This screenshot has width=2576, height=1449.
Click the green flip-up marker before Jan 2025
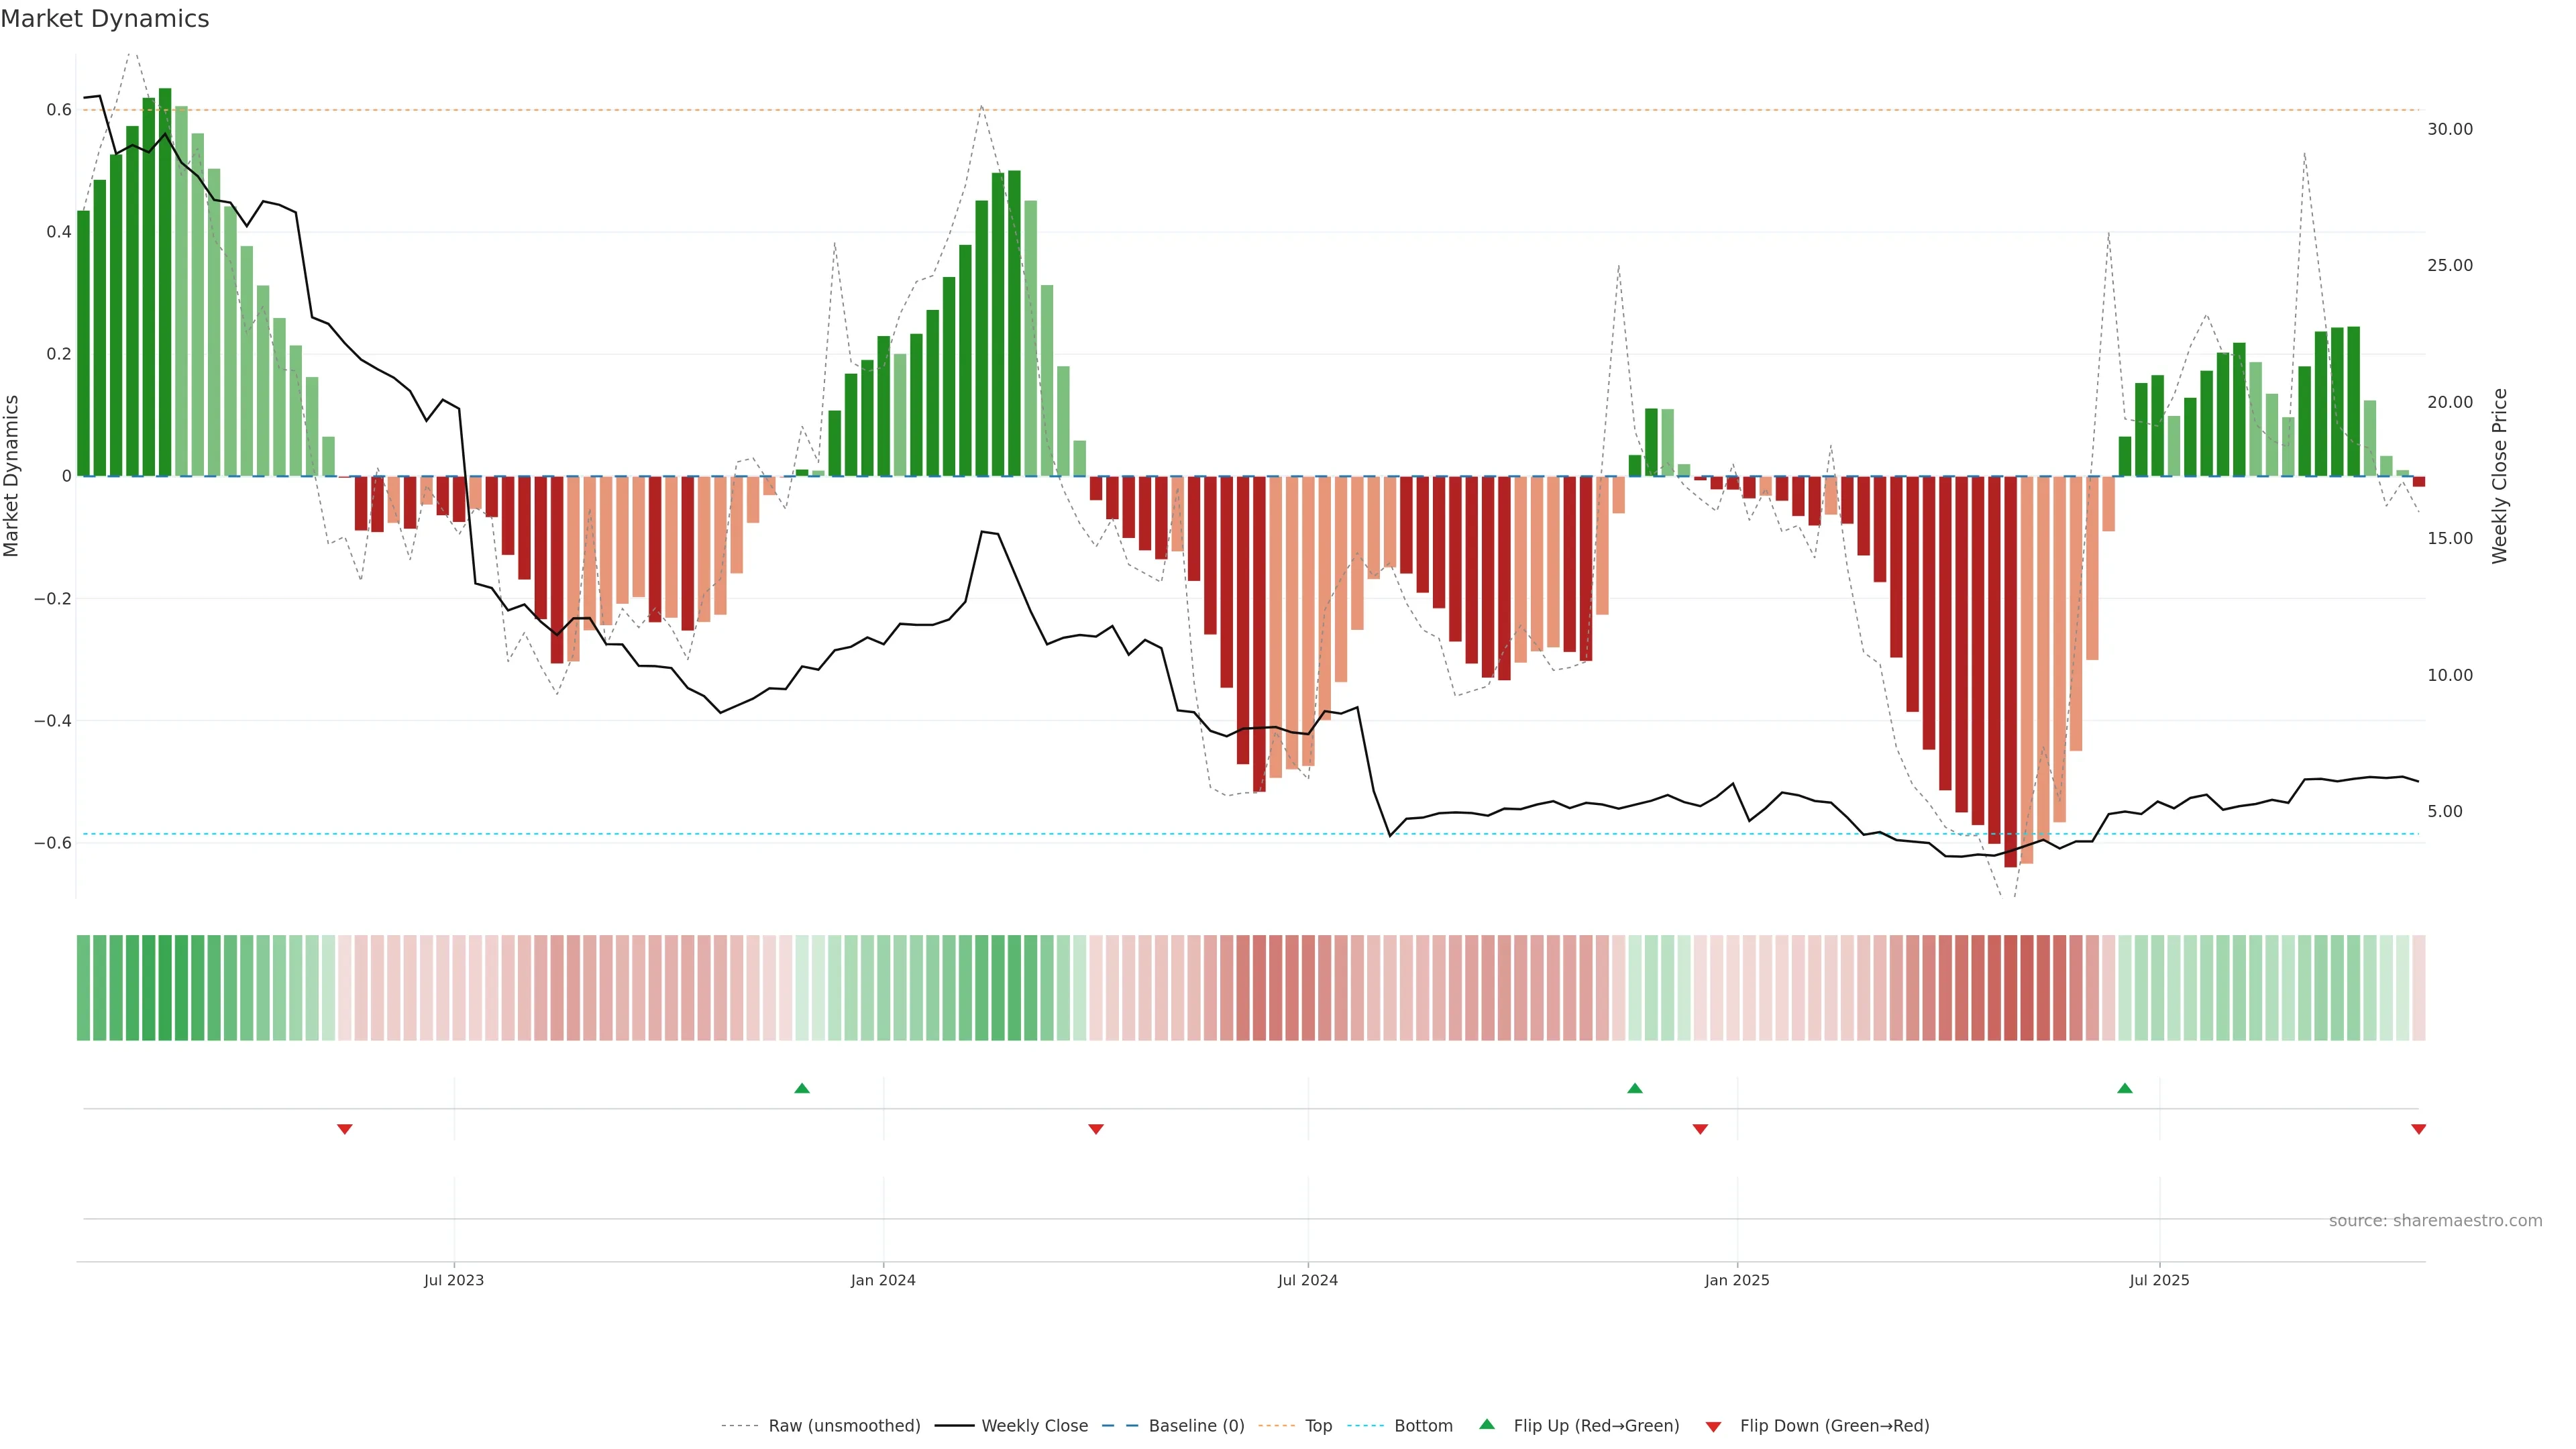(x=1635, y=1088)
